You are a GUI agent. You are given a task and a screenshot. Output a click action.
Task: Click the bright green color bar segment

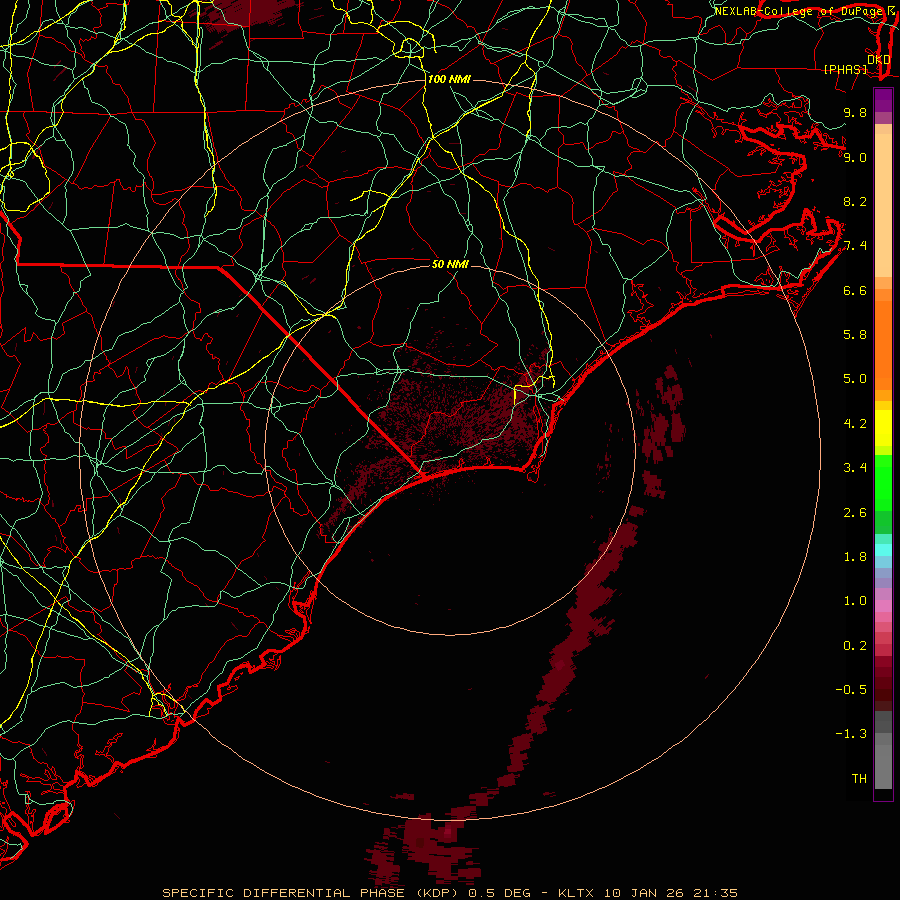883,483
